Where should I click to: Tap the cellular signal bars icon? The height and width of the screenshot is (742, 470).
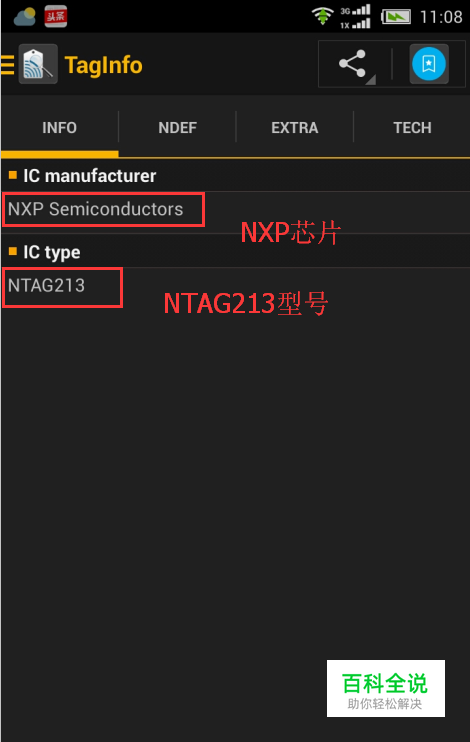point(356,17)
